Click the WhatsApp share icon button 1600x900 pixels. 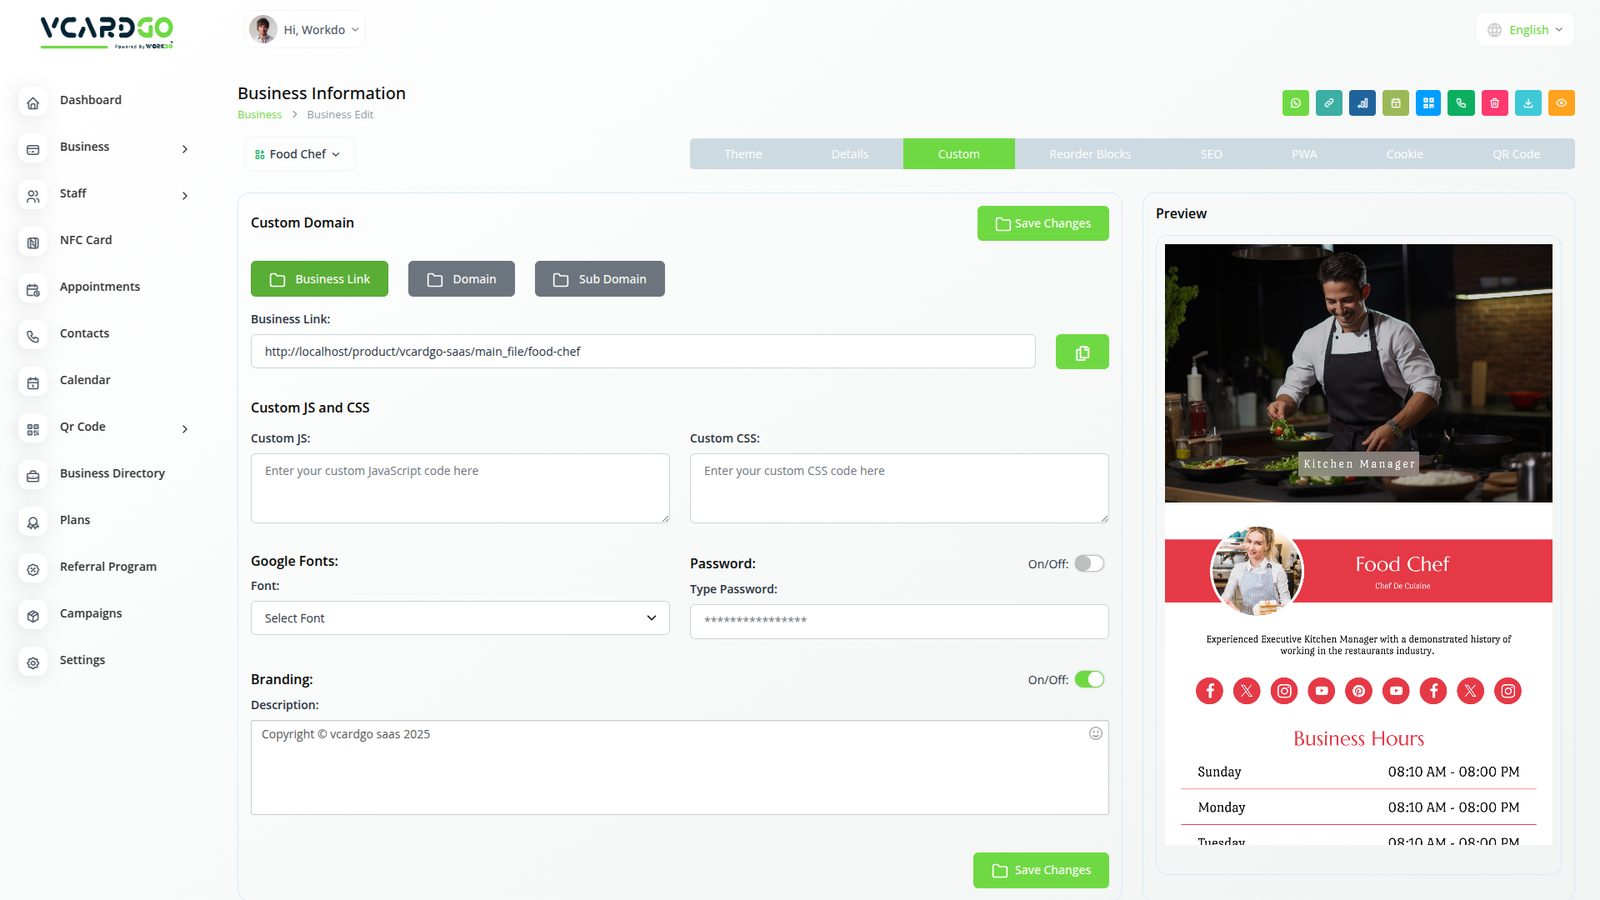coord(1295,103)
